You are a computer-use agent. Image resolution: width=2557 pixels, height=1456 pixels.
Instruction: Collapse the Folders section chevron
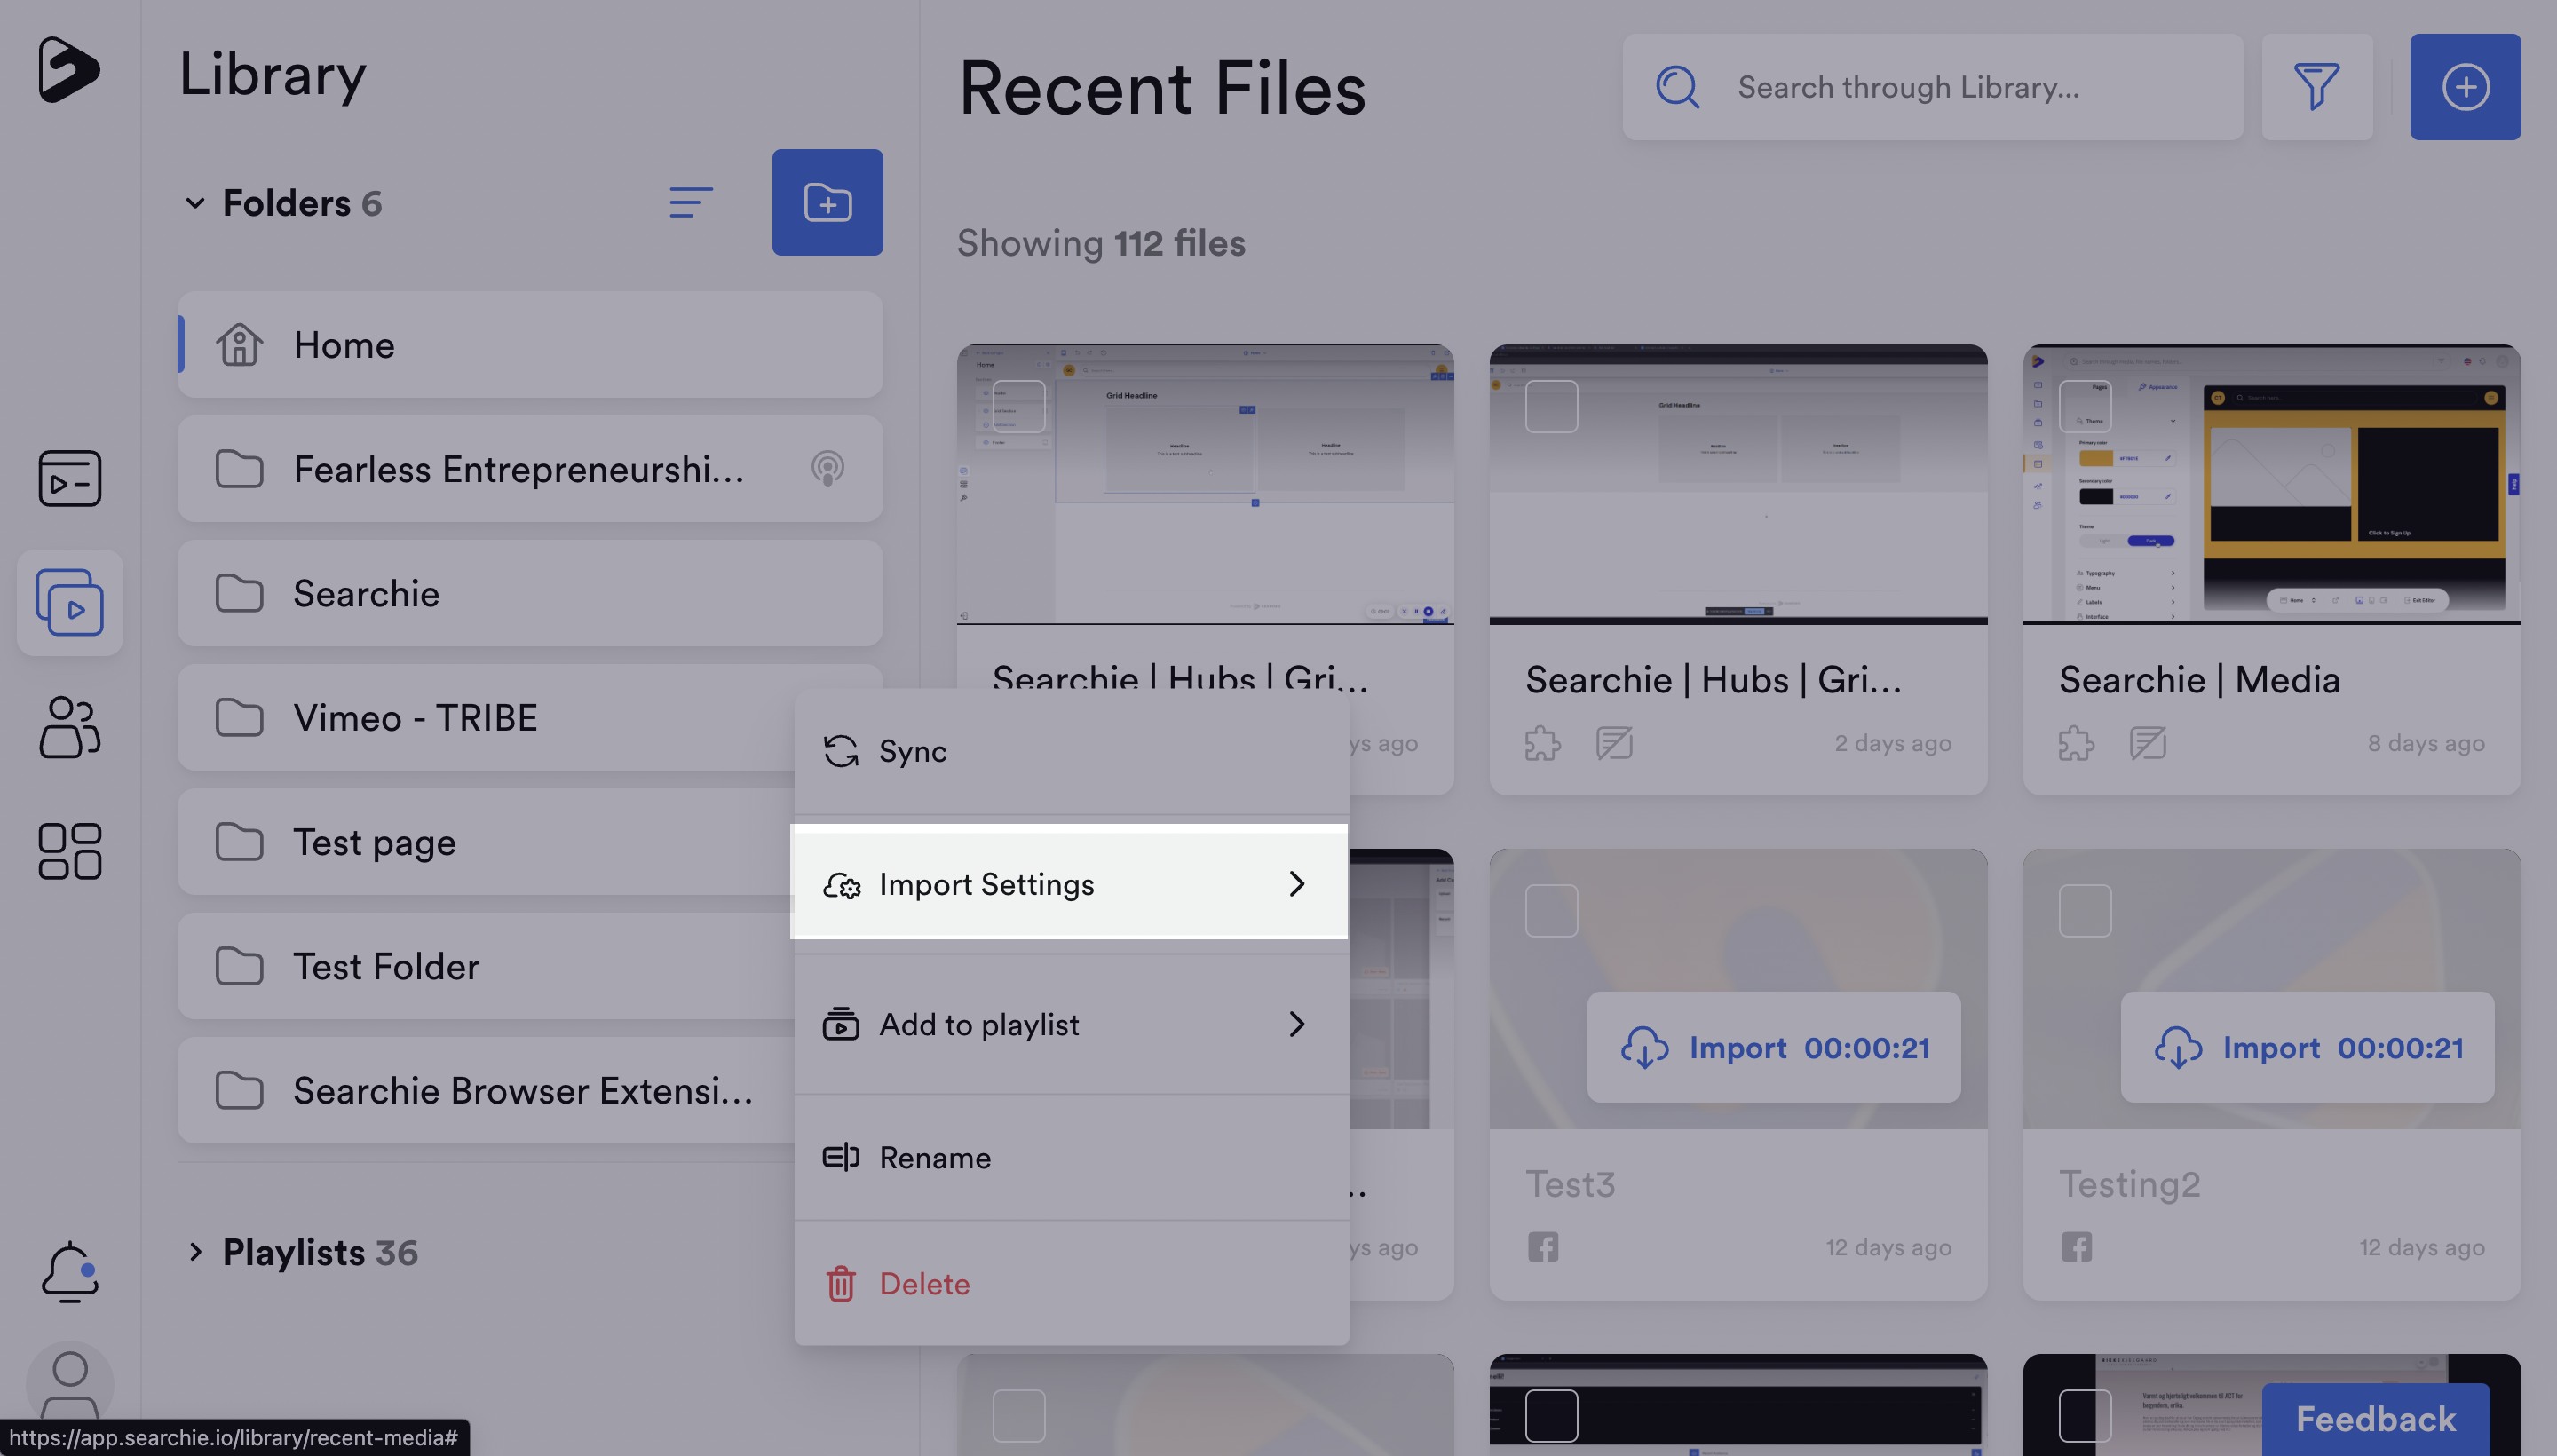(x=194, y=203)
